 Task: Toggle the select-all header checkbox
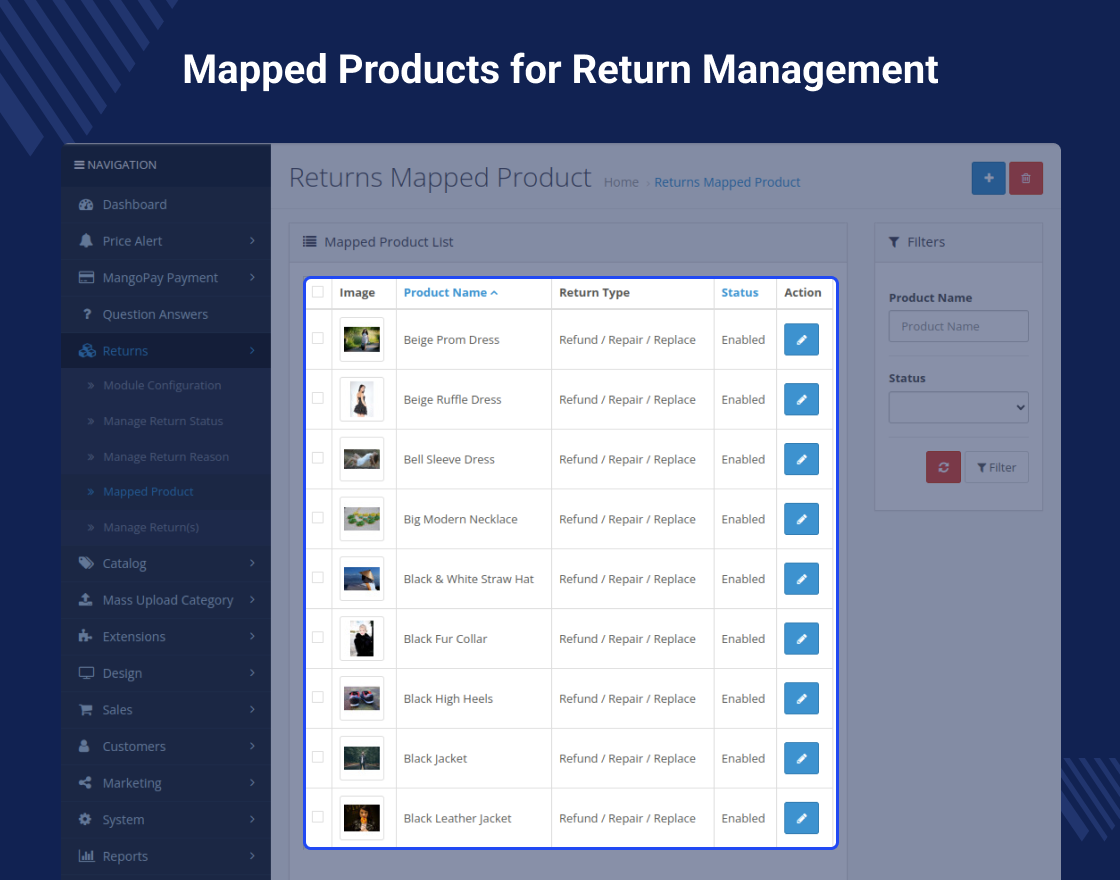coord(318,291)
